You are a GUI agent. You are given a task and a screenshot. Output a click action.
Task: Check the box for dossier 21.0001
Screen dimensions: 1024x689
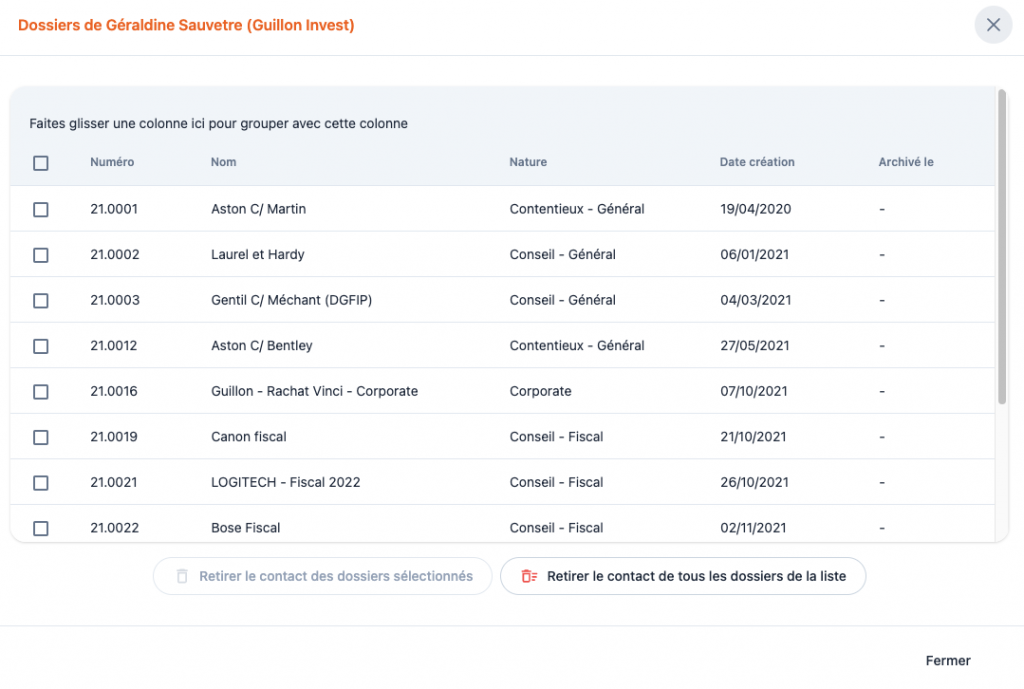pos(41,209)
